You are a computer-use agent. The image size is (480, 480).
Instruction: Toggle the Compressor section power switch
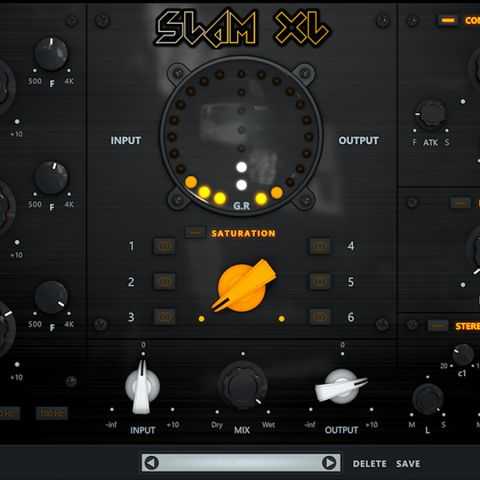coord(448,20)
